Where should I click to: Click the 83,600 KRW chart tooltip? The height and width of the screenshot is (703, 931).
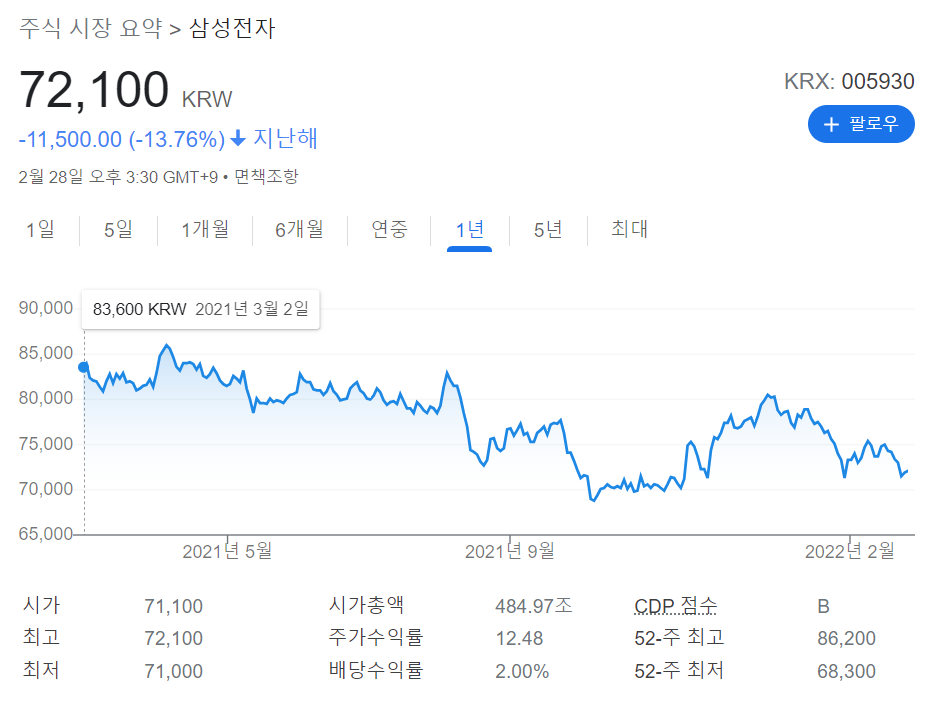tap(201, 309)
